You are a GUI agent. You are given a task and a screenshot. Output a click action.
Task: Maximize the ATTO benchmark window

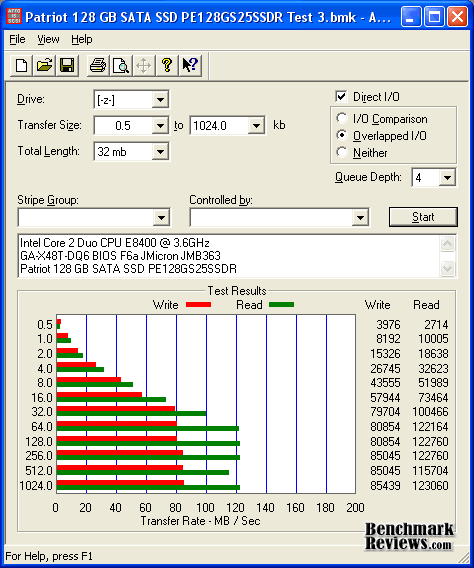(434, 17)
